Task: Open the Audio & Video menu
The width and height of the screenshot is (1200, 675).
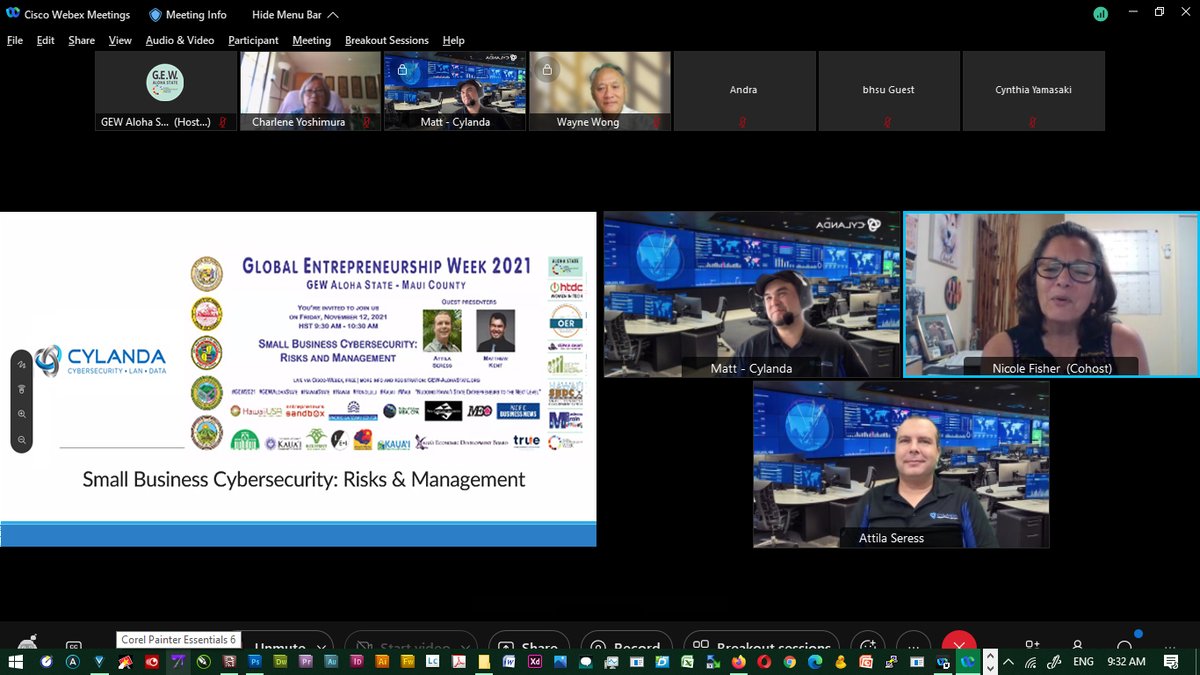Action: click(180, 40)
